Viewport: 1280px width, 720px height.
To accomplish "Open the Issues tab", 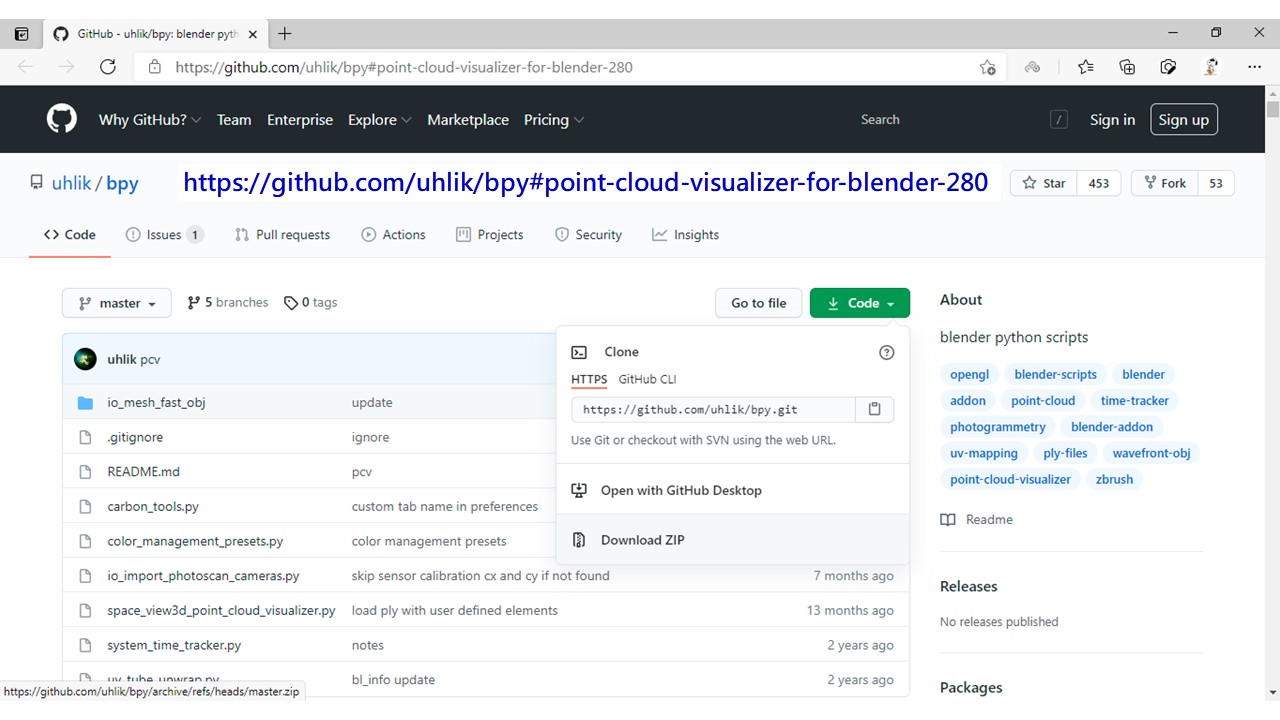I will pos(164,234).
